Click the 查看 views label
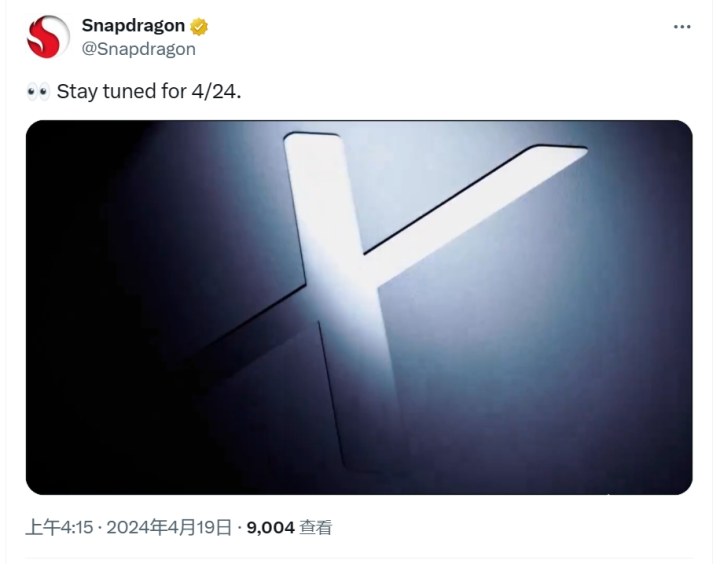The width and height of the screenshot is (720, 564). click(315, 527)
